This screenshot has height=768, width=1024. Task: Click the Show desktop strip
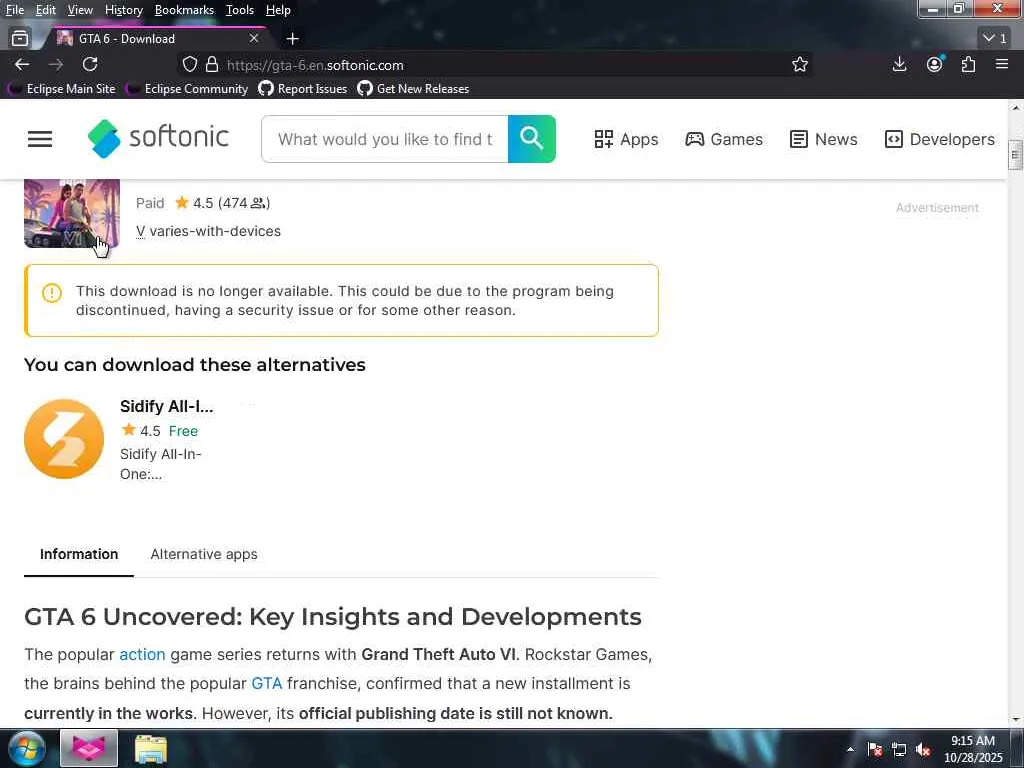coord(1017,749)
